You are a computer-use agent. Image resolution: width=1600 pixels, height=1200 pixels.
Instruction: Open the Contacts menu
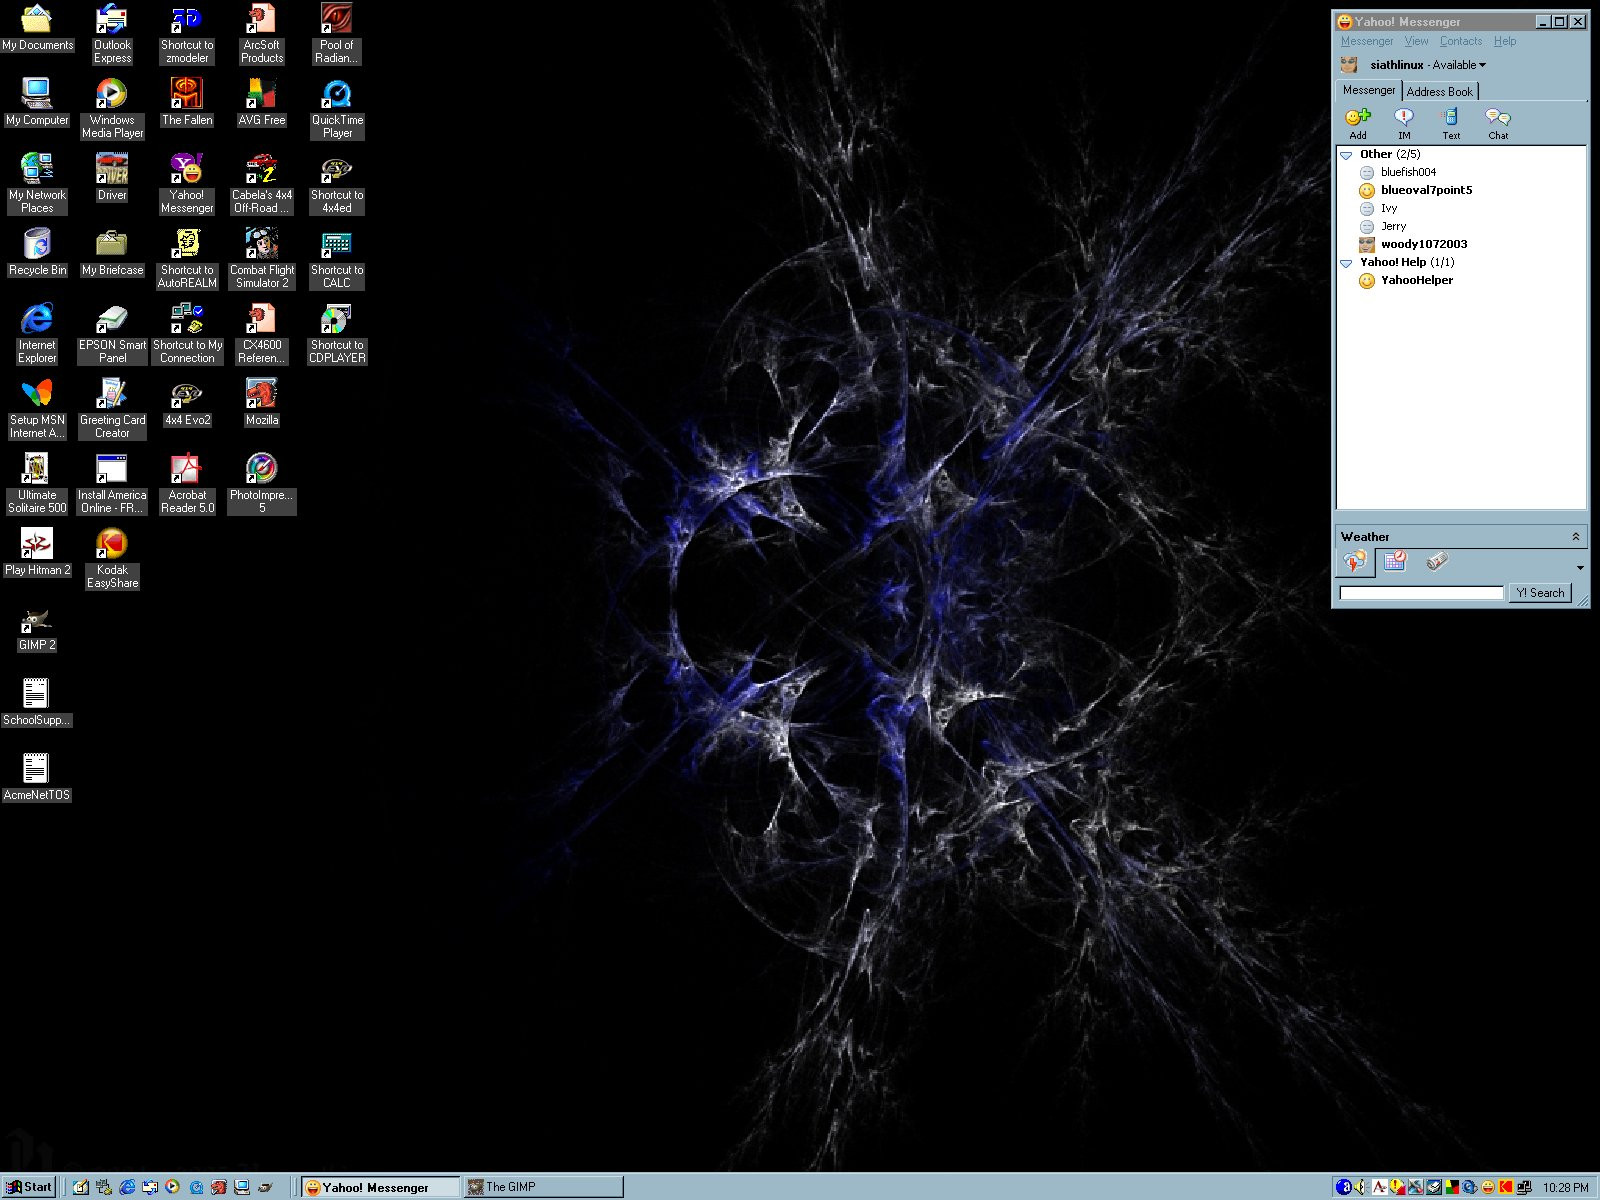click(x=1461, y=41)
